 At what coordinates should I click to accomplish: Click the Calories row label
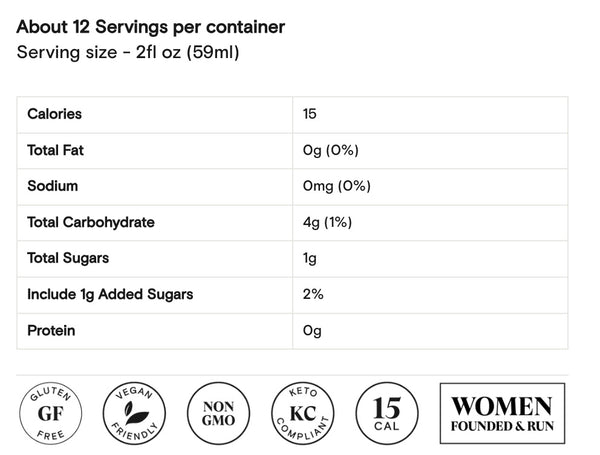click(x=55, y=114)
